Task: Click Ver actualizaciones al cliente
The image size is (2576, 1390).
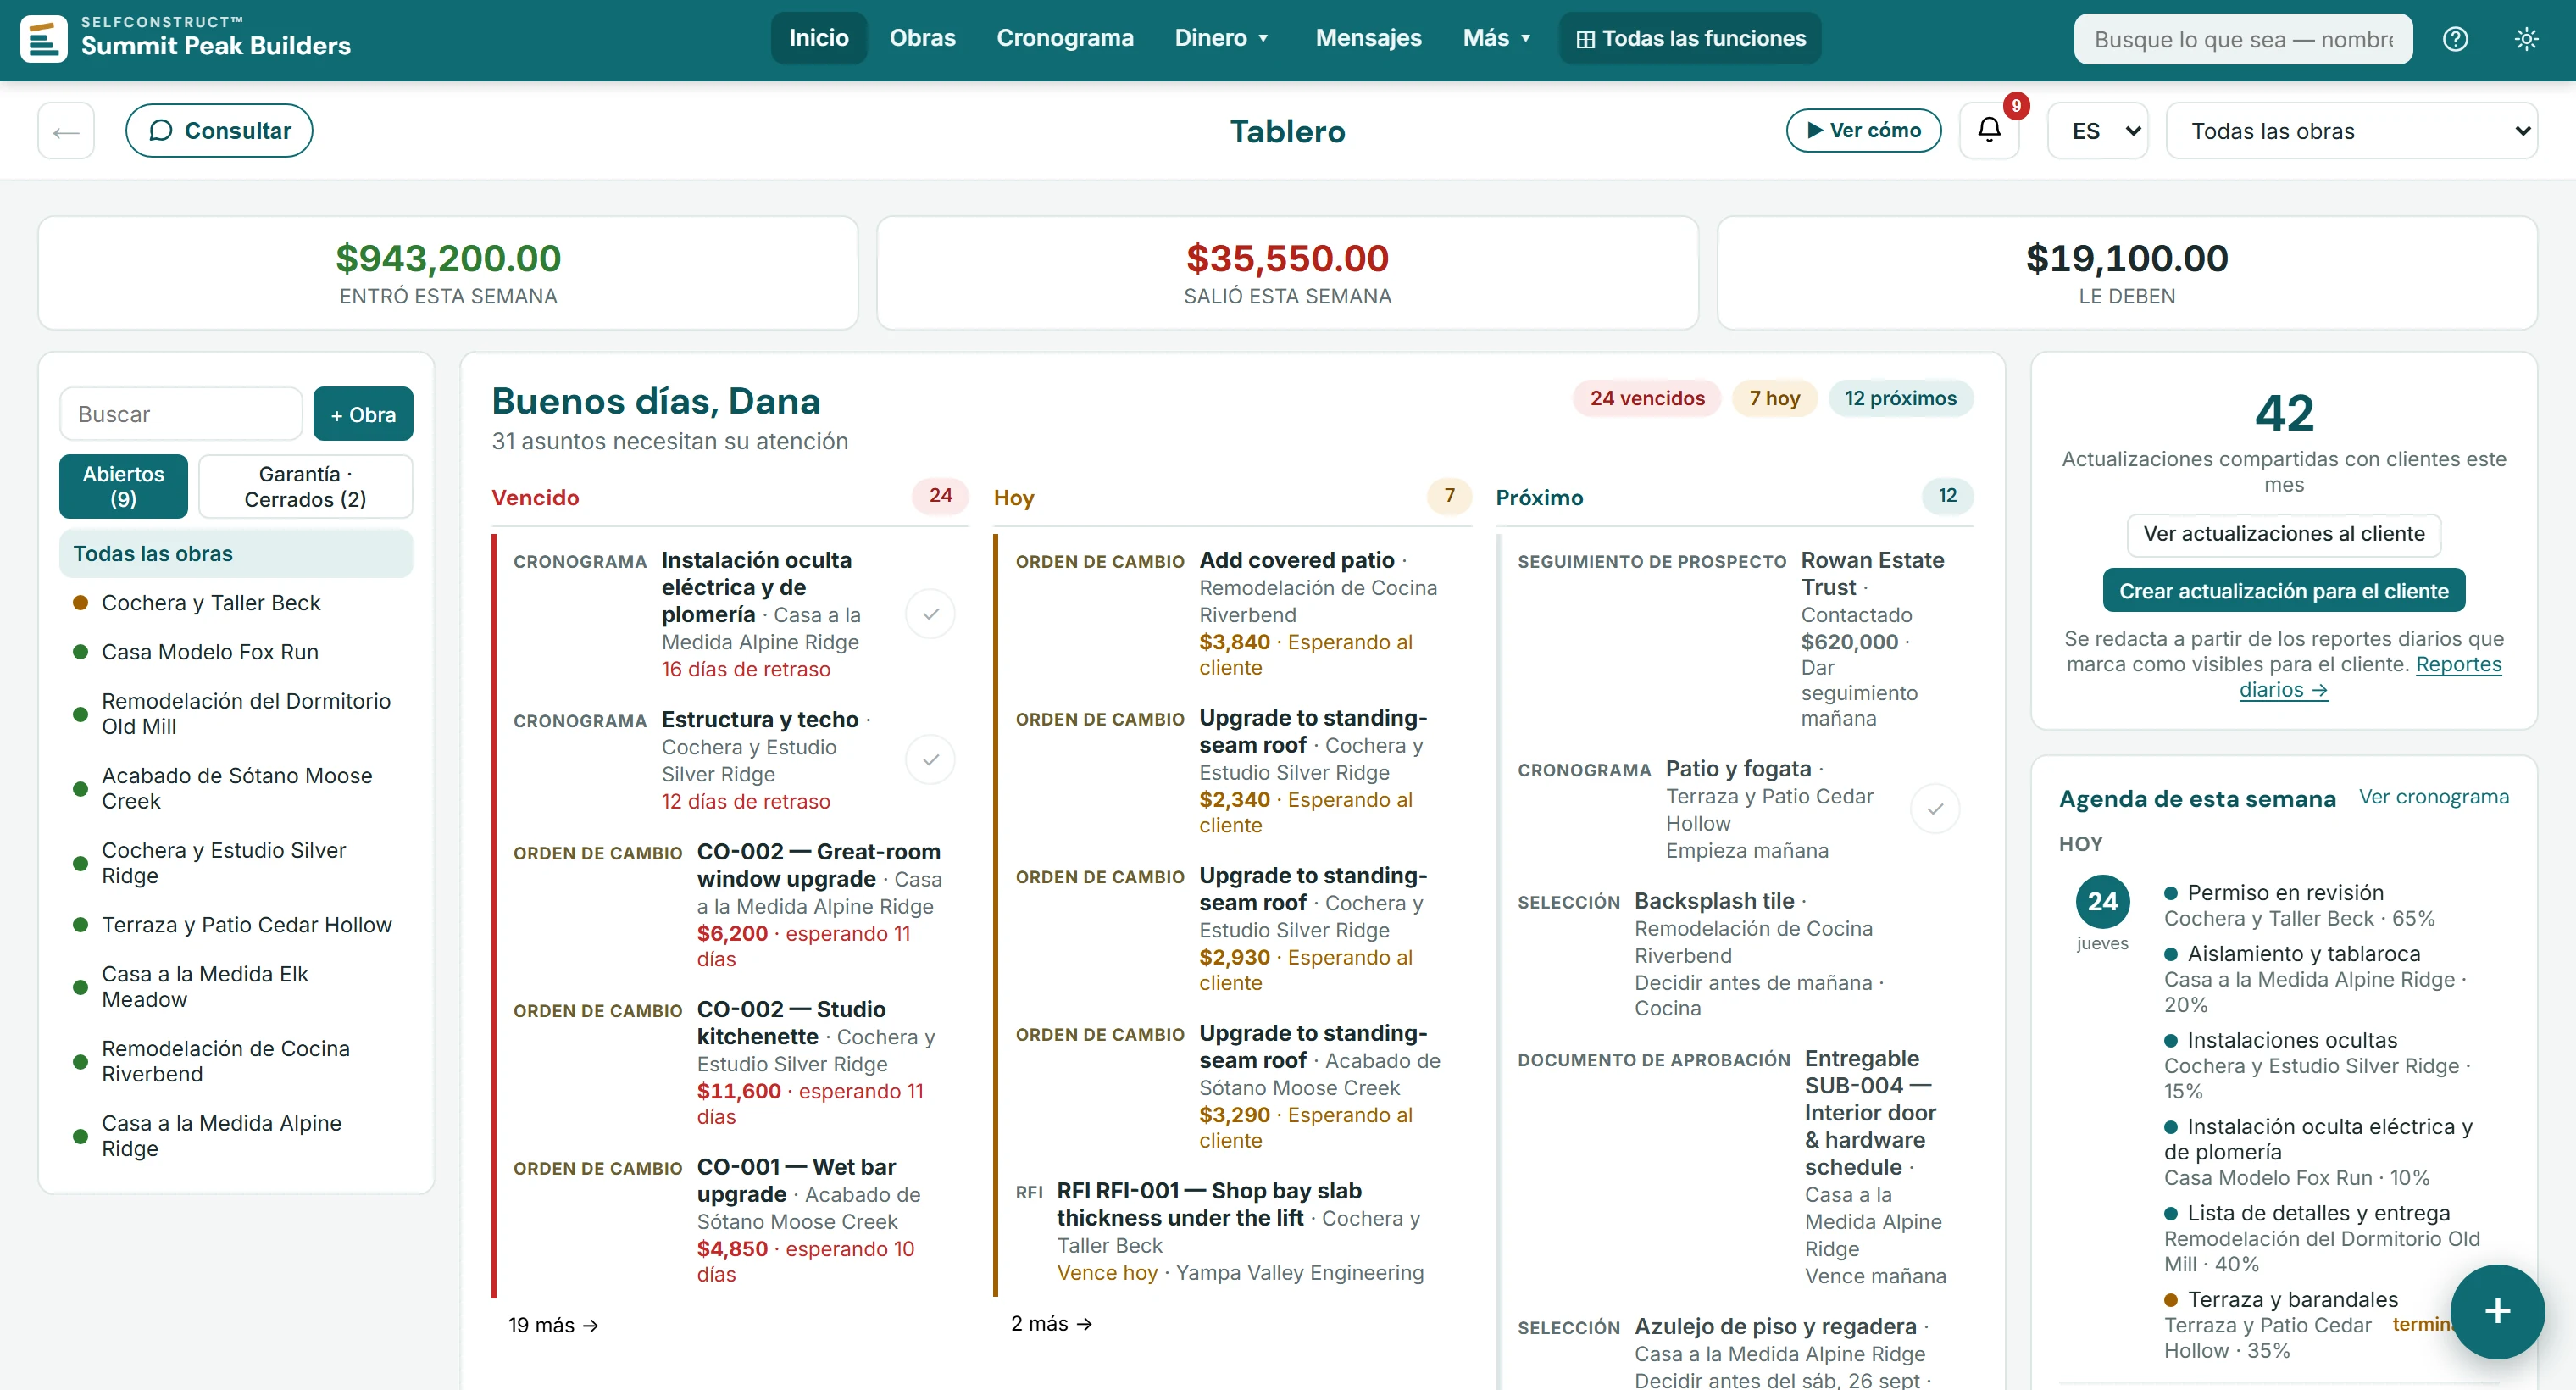Action: (2283, 534)
